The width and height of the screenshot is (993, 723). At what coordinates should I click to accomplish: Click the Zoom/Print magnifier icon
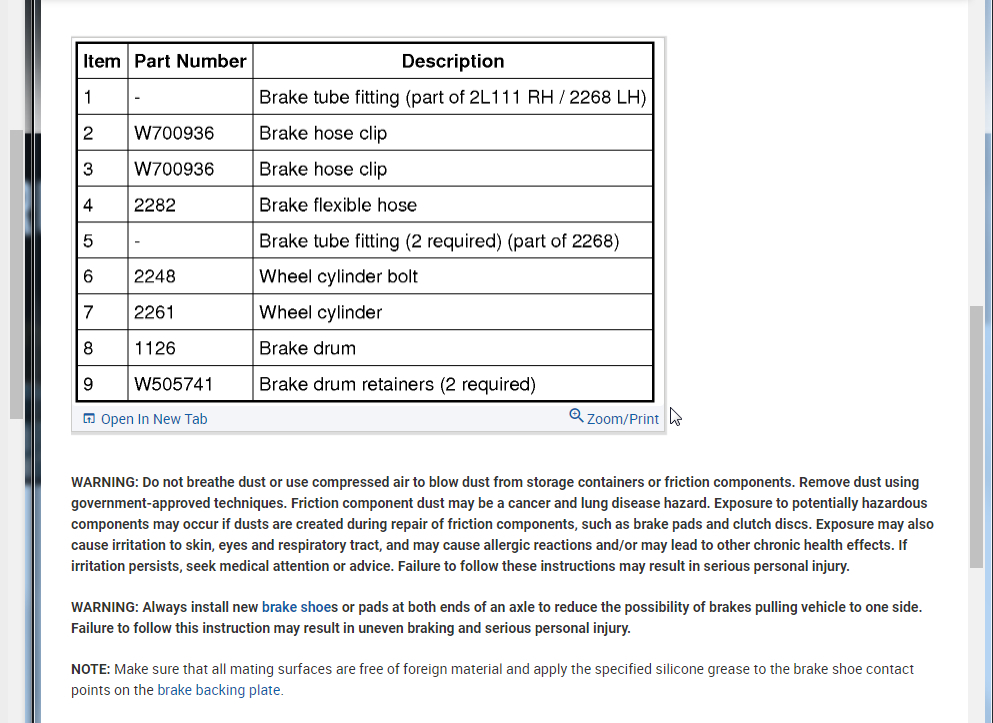576,415
